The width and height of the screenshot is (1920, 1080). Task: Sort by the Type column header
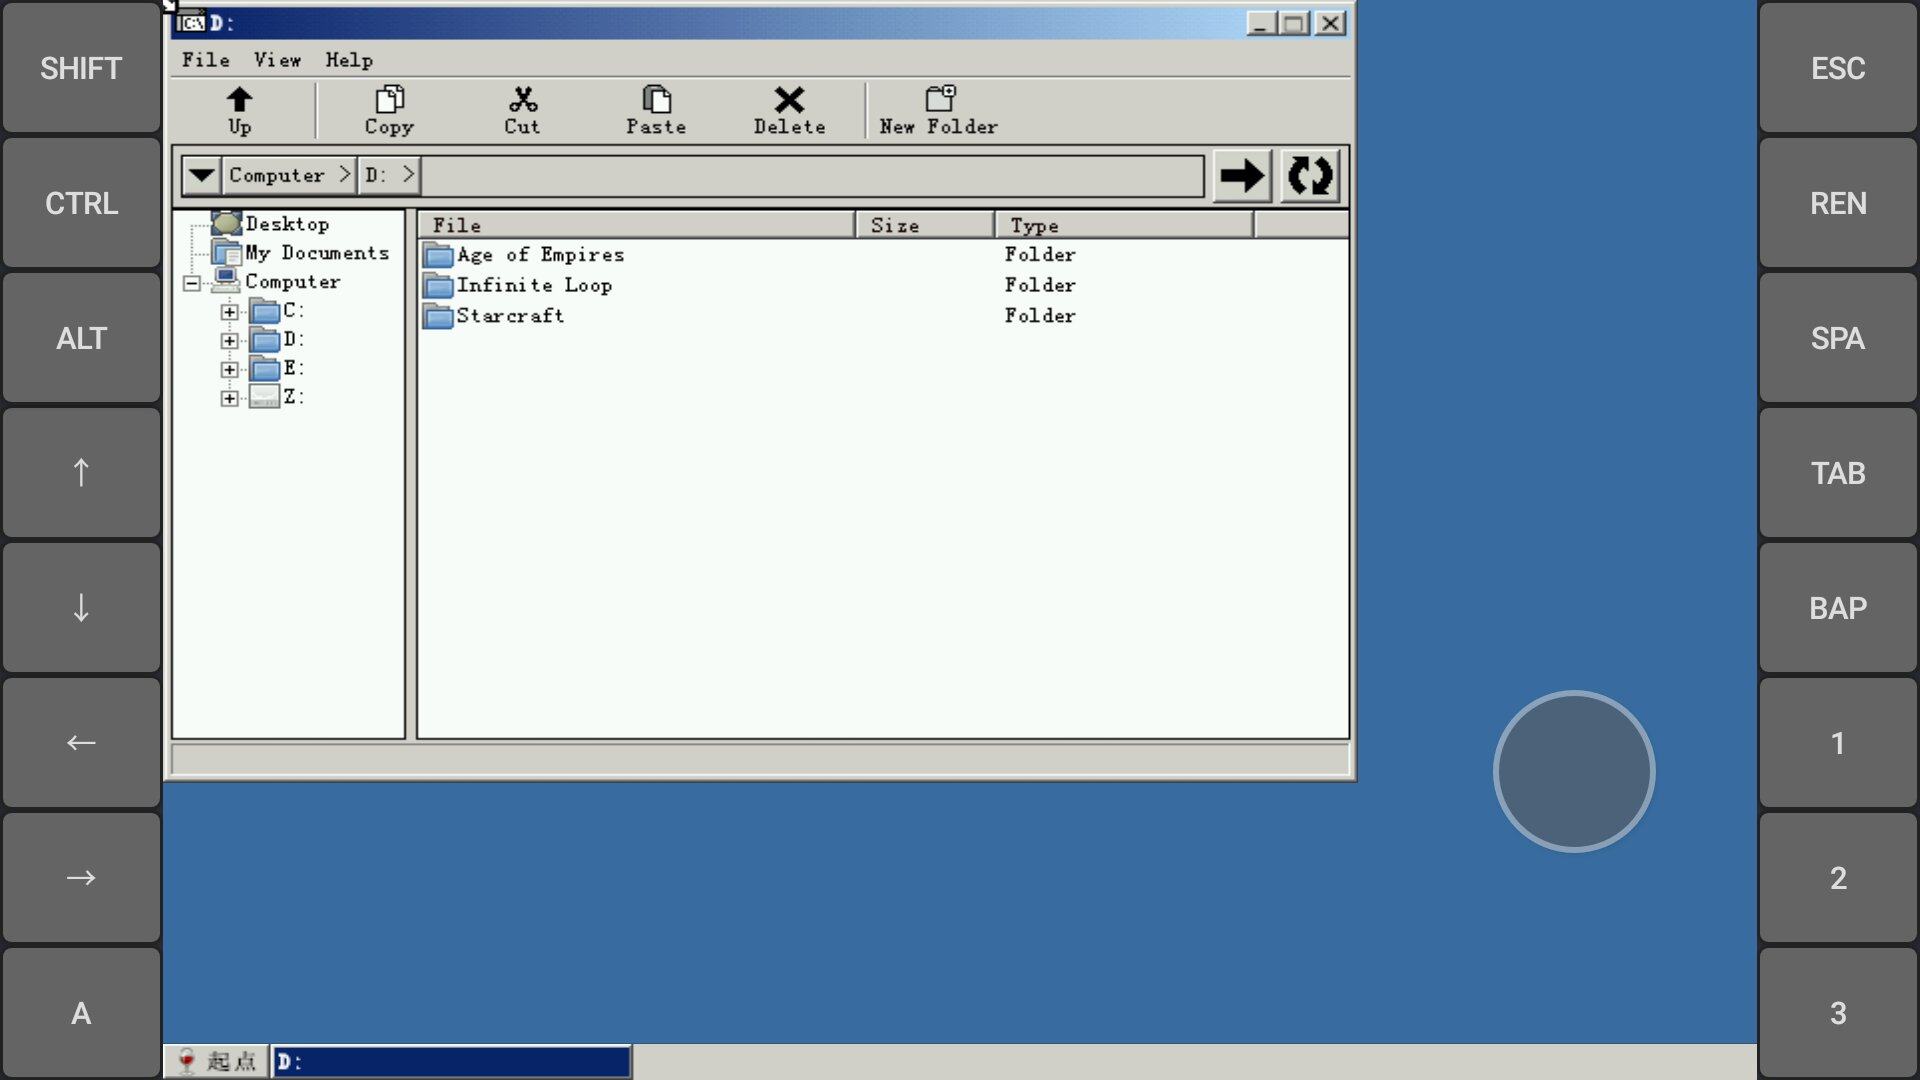click(x=1124, y=225)
